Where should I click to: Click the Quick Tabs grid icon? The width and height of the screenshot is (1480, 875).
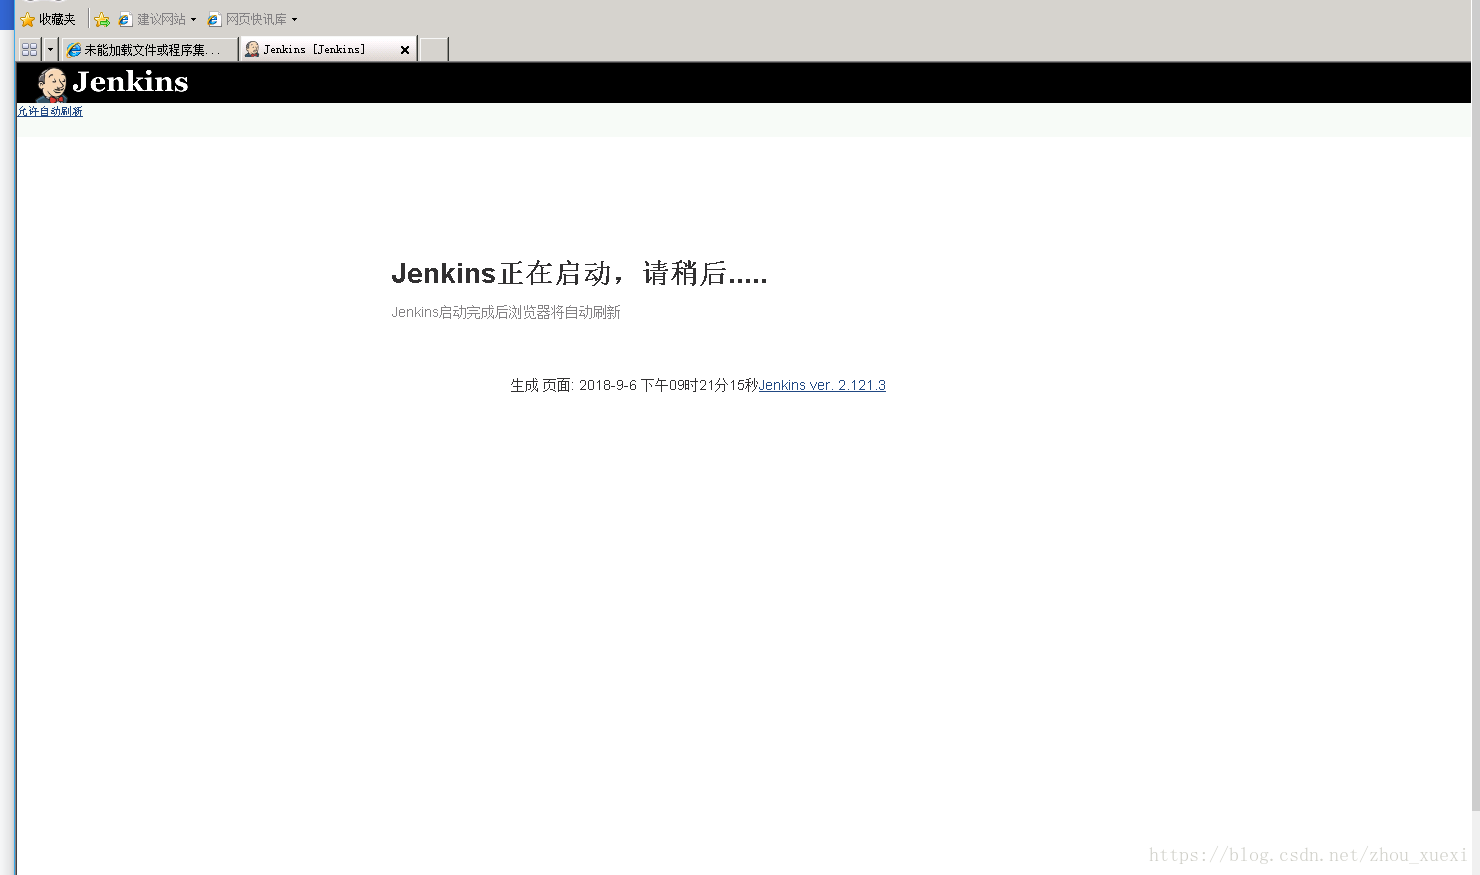[x=30, y=49]
